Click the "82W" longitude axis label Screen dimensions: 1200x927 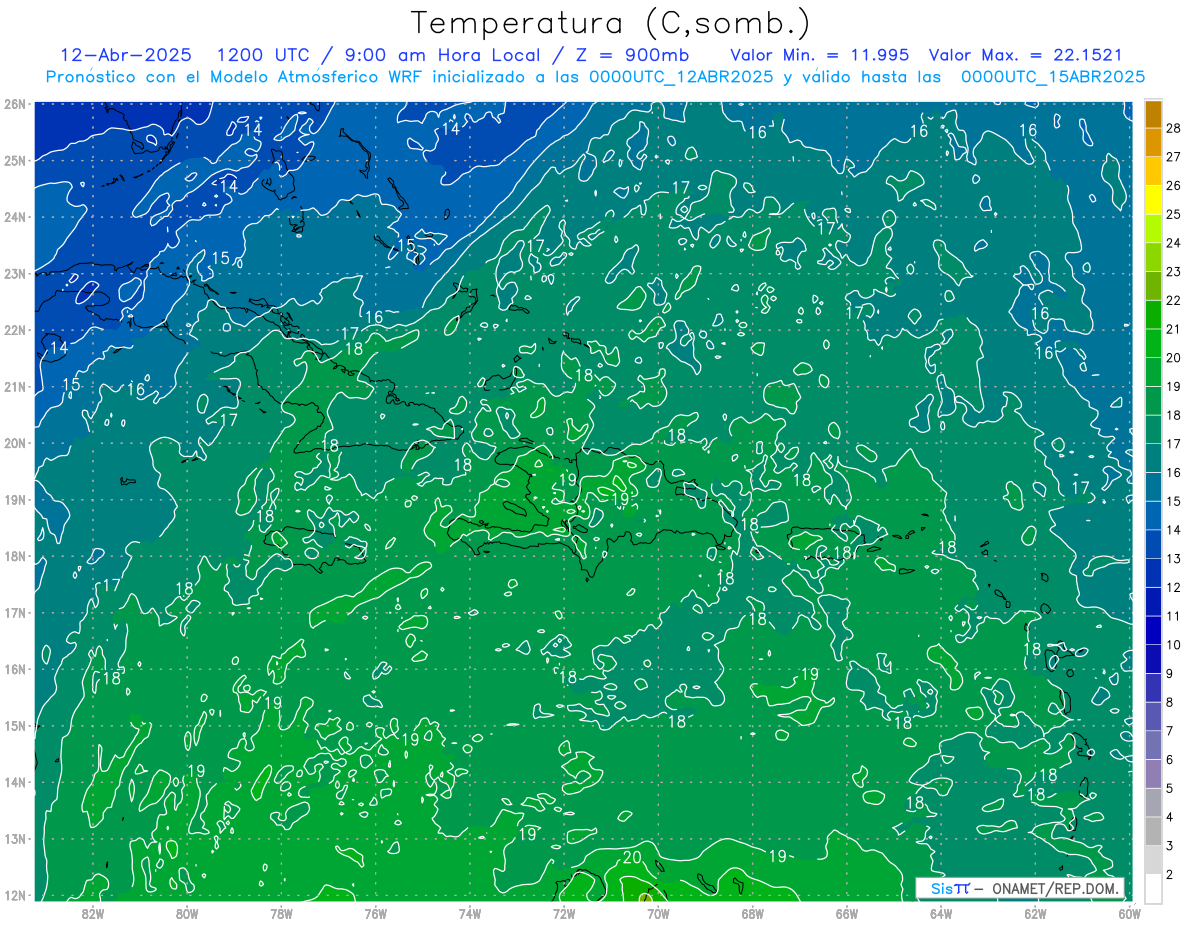(x=93, y=913)
